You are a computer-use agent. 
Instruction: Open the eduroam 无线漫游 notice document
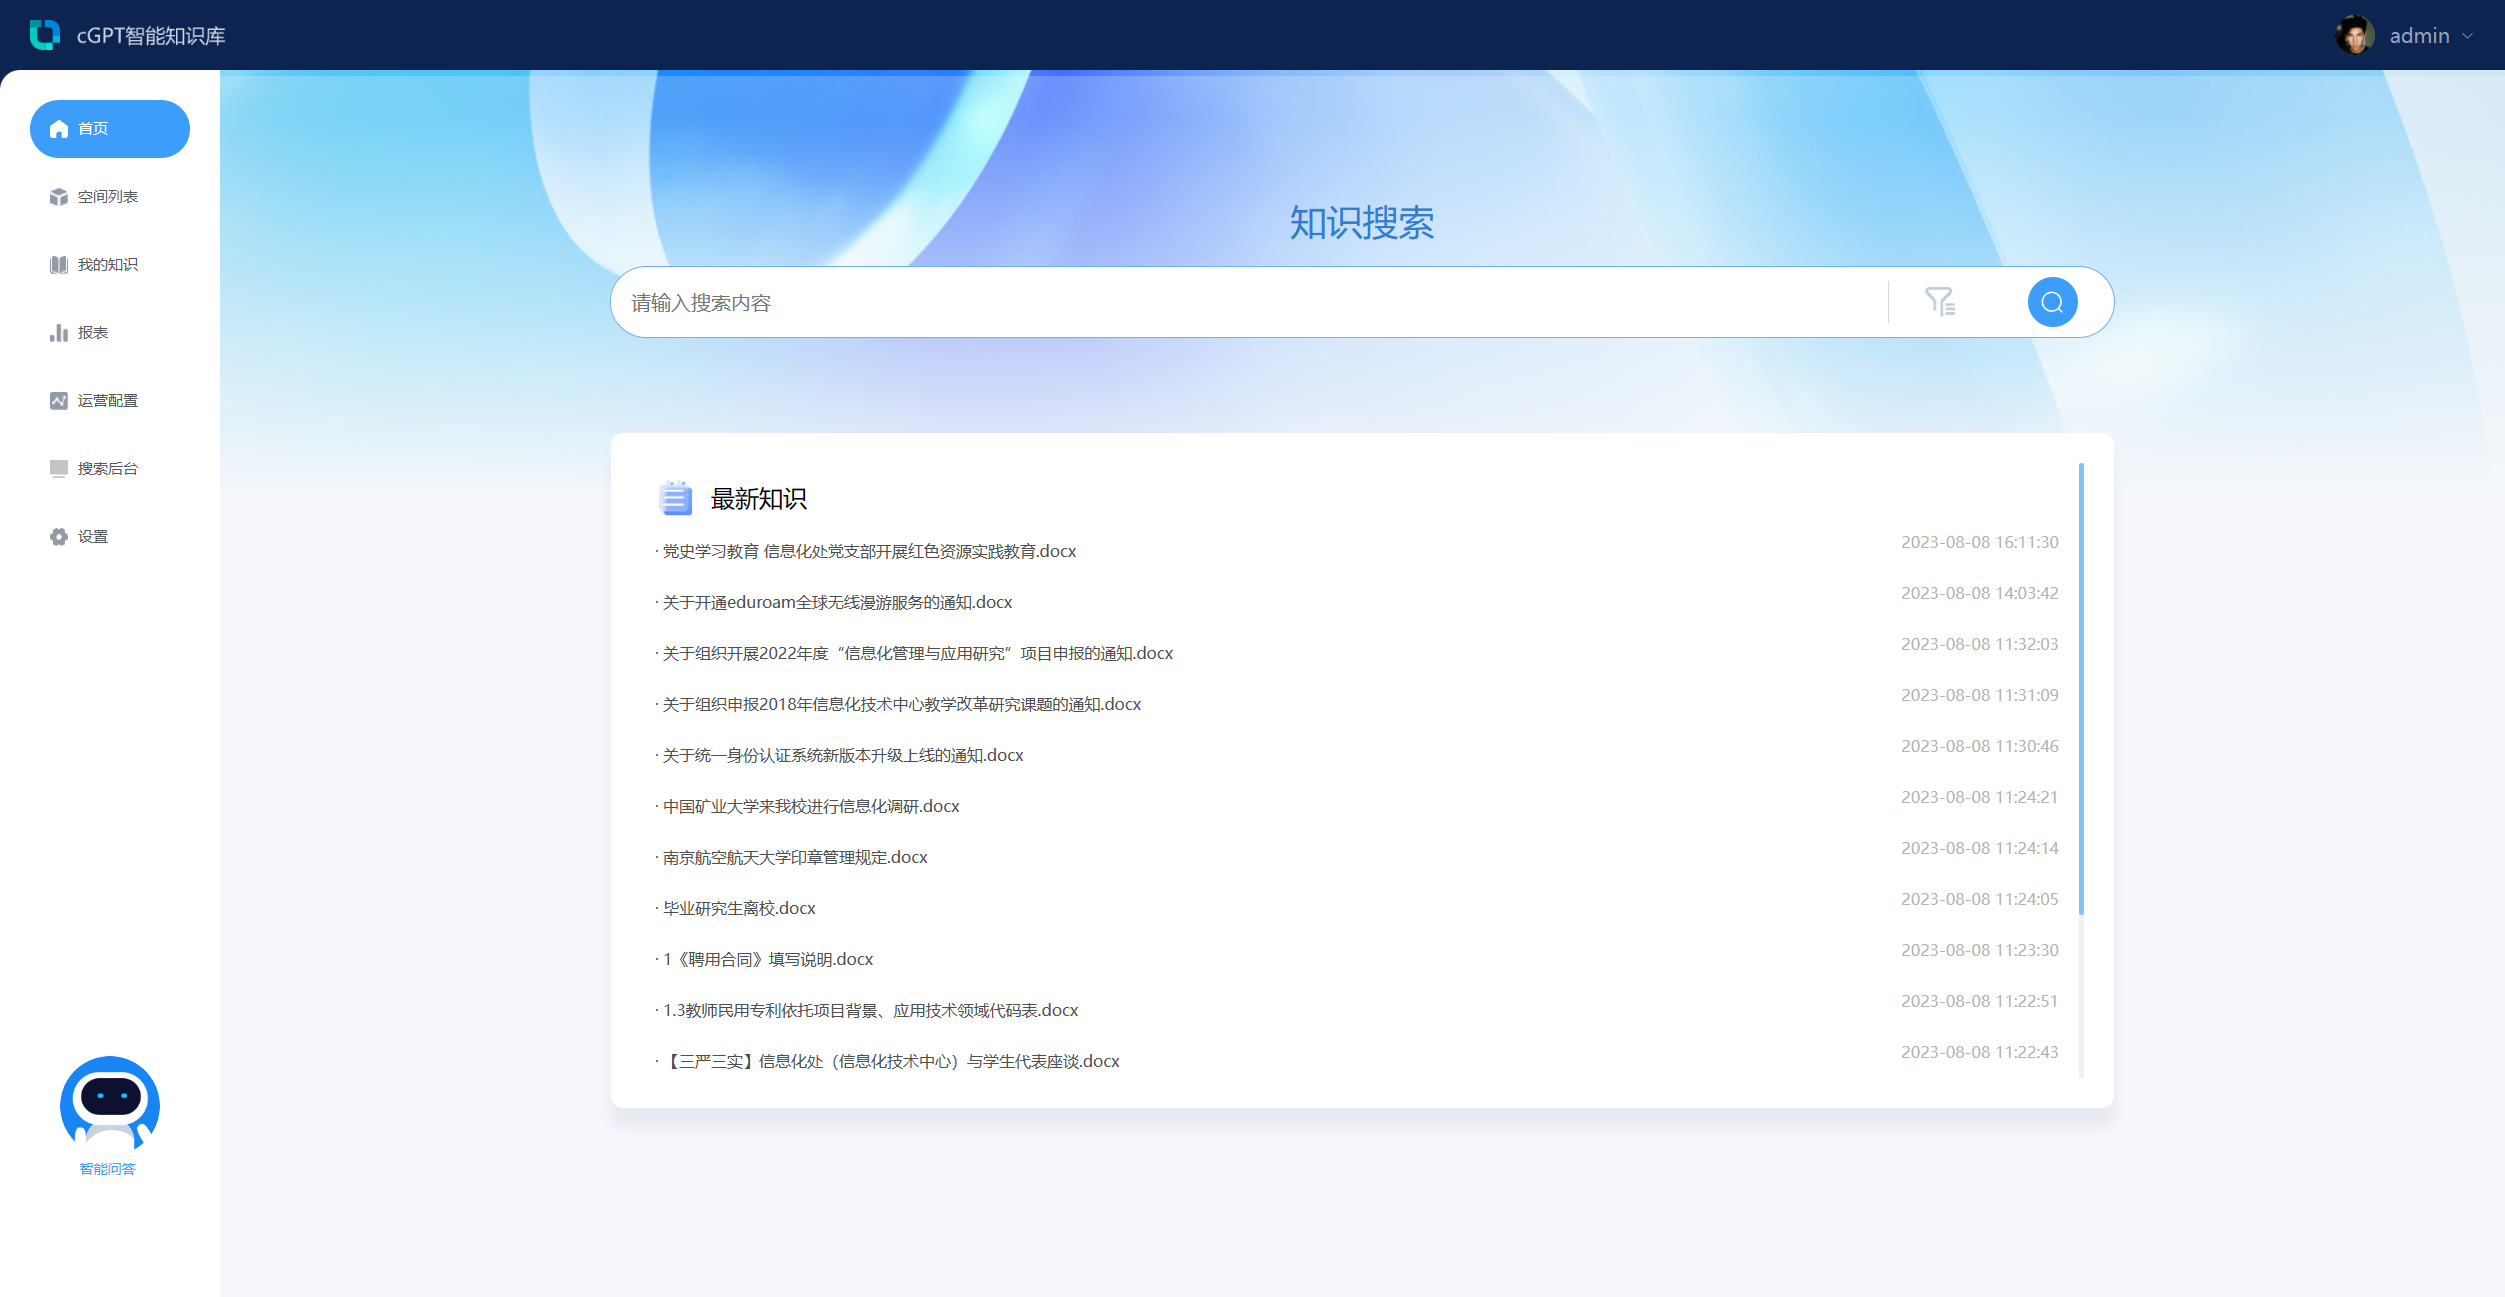(837, 602)
